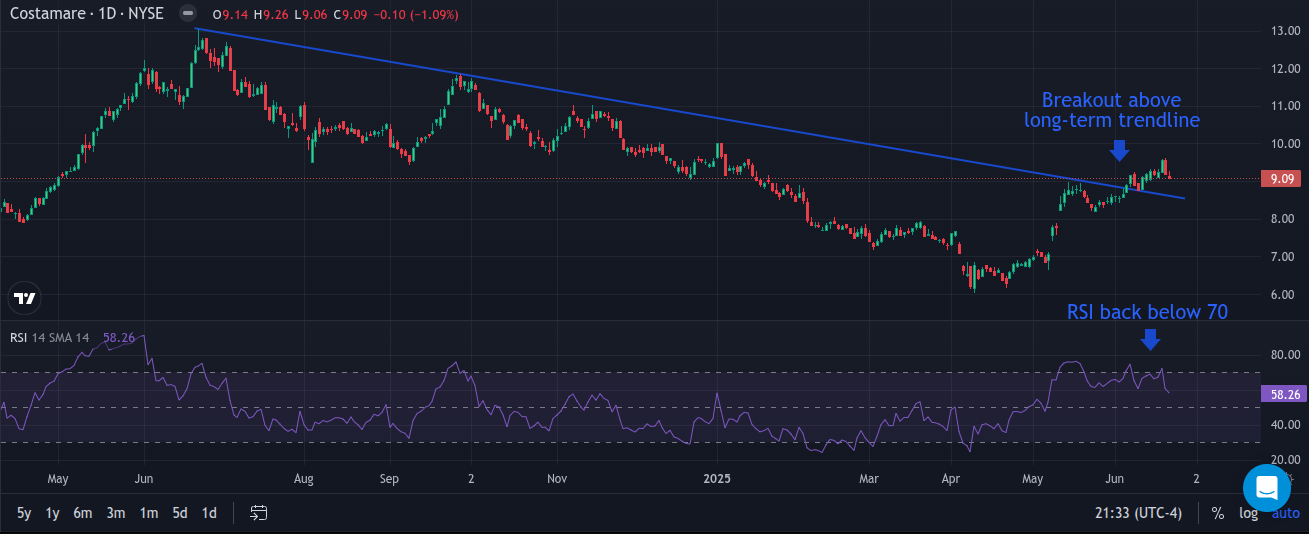Click the TradingView logo on chart
1309x534 pixels.
(x=25, y=298)
